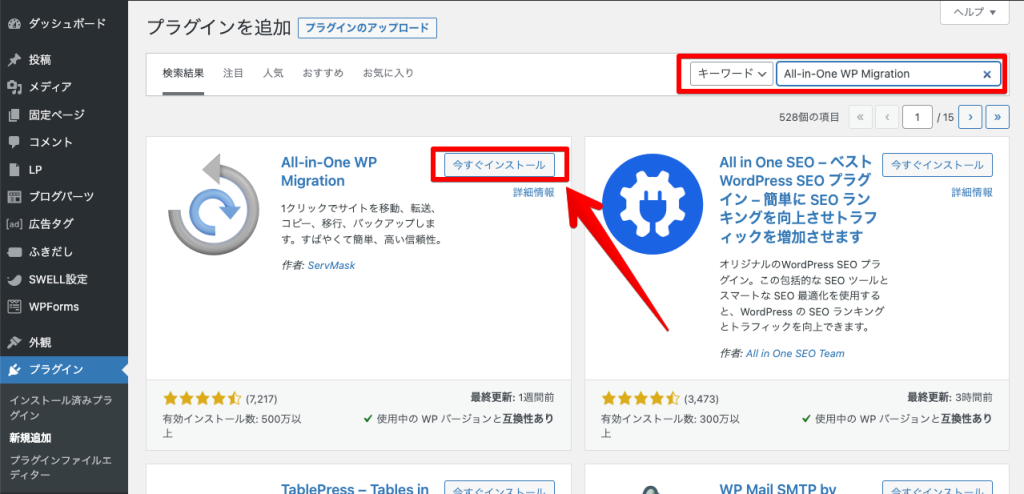Install the WP Mail SMTP plugin

click(x=937, y=487)
